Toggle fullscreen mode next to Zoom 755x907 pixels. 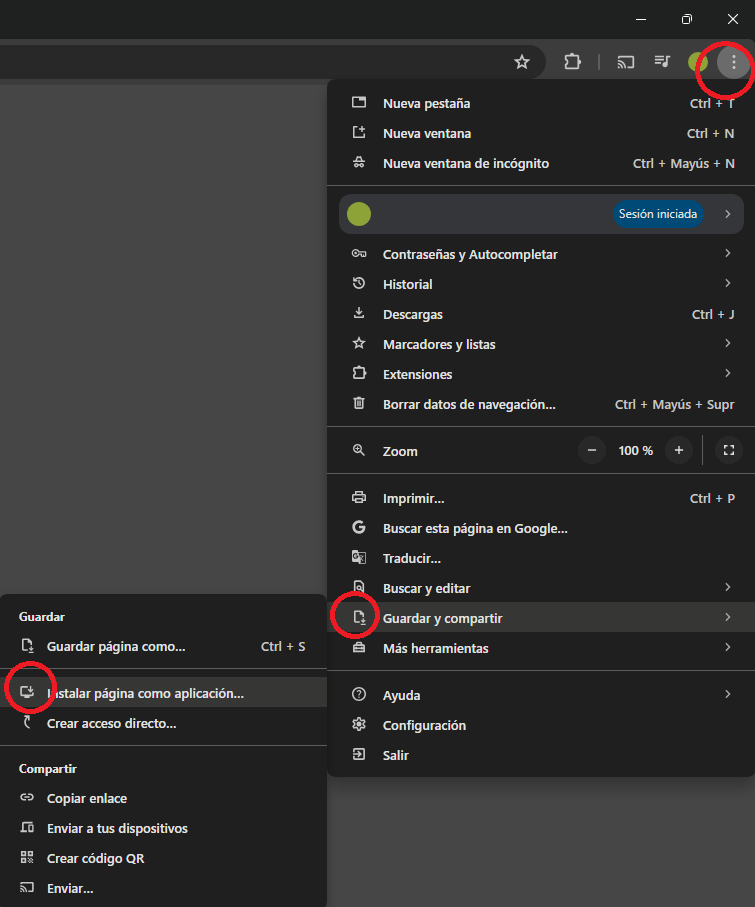pyautogui.click(x=729, y=450)
